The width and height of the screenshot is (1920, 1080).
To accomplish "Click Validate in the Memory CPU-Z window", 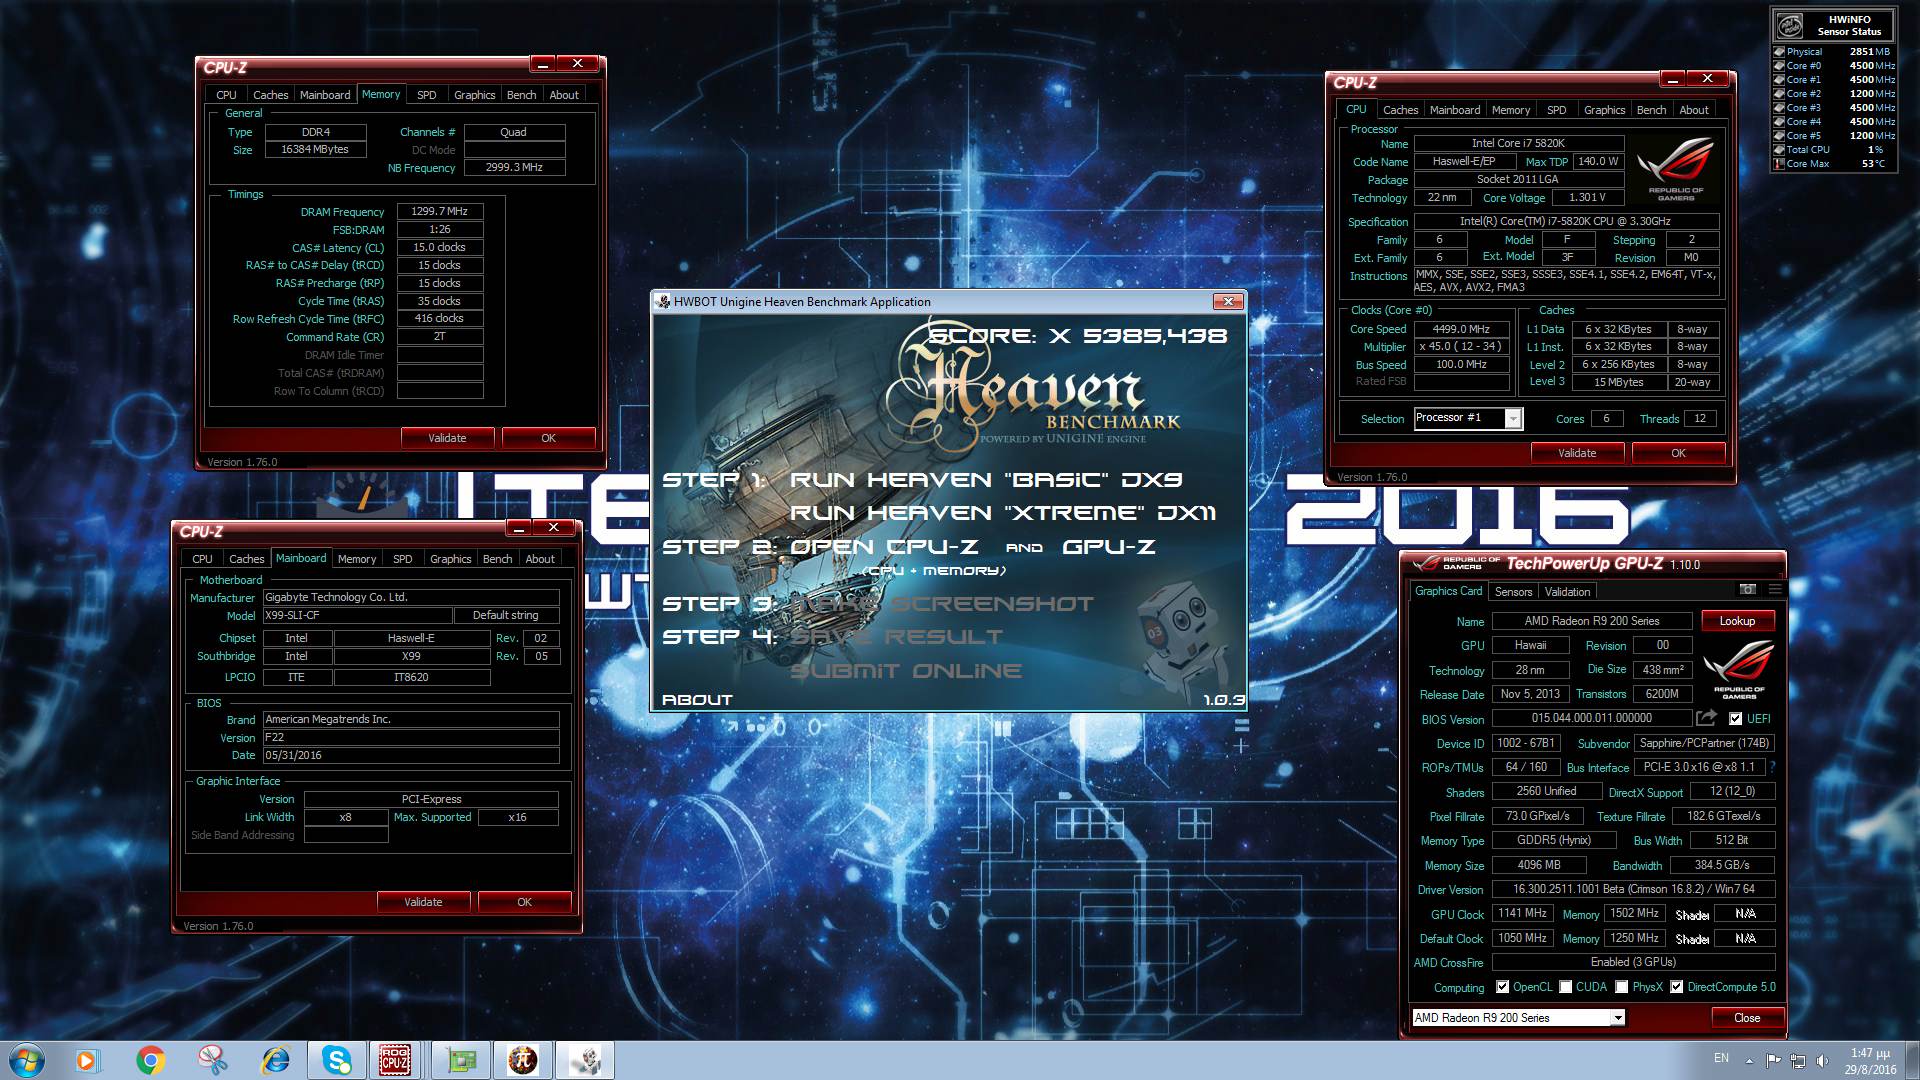I will pyautogui.click(x=447, y=438).
